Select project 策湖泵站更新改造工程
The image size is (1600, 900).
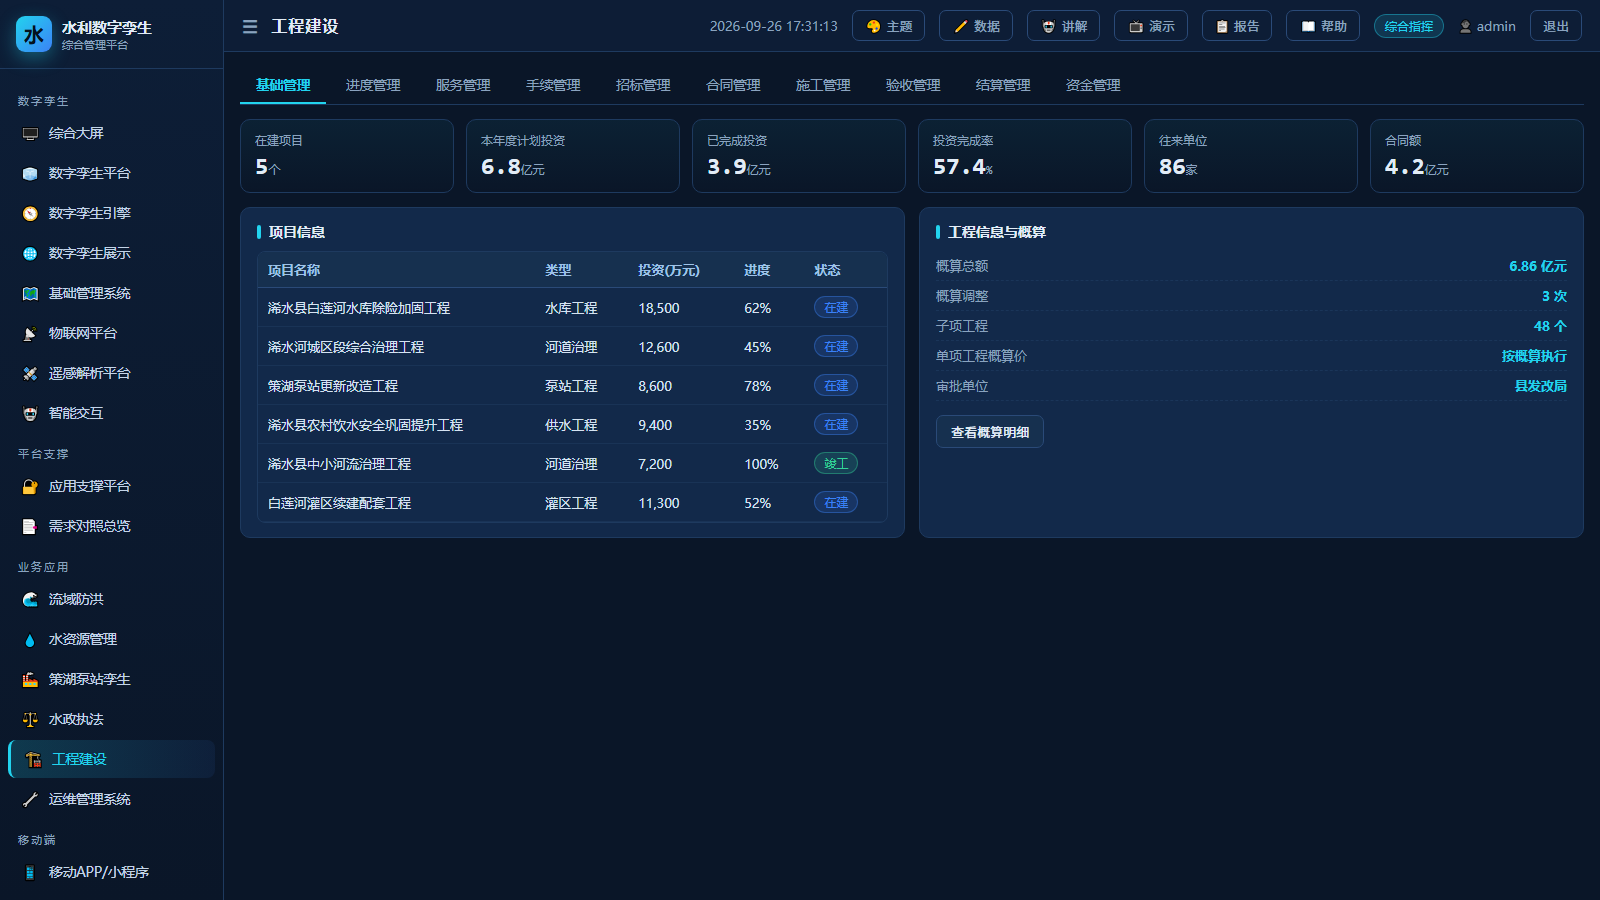(572, 386)
